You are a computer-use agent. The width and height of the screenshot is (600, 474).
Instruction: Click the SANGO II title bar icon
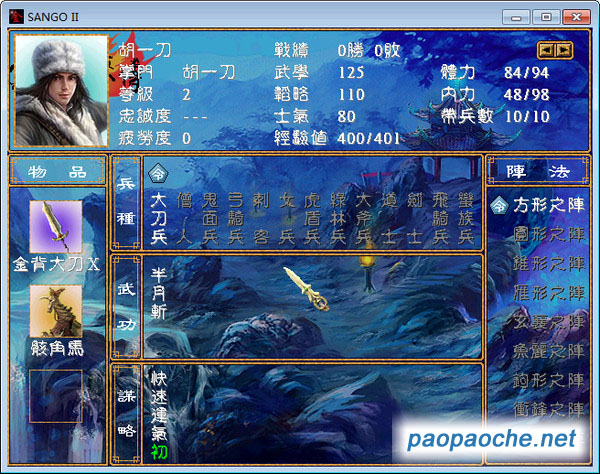click(16, 17)
